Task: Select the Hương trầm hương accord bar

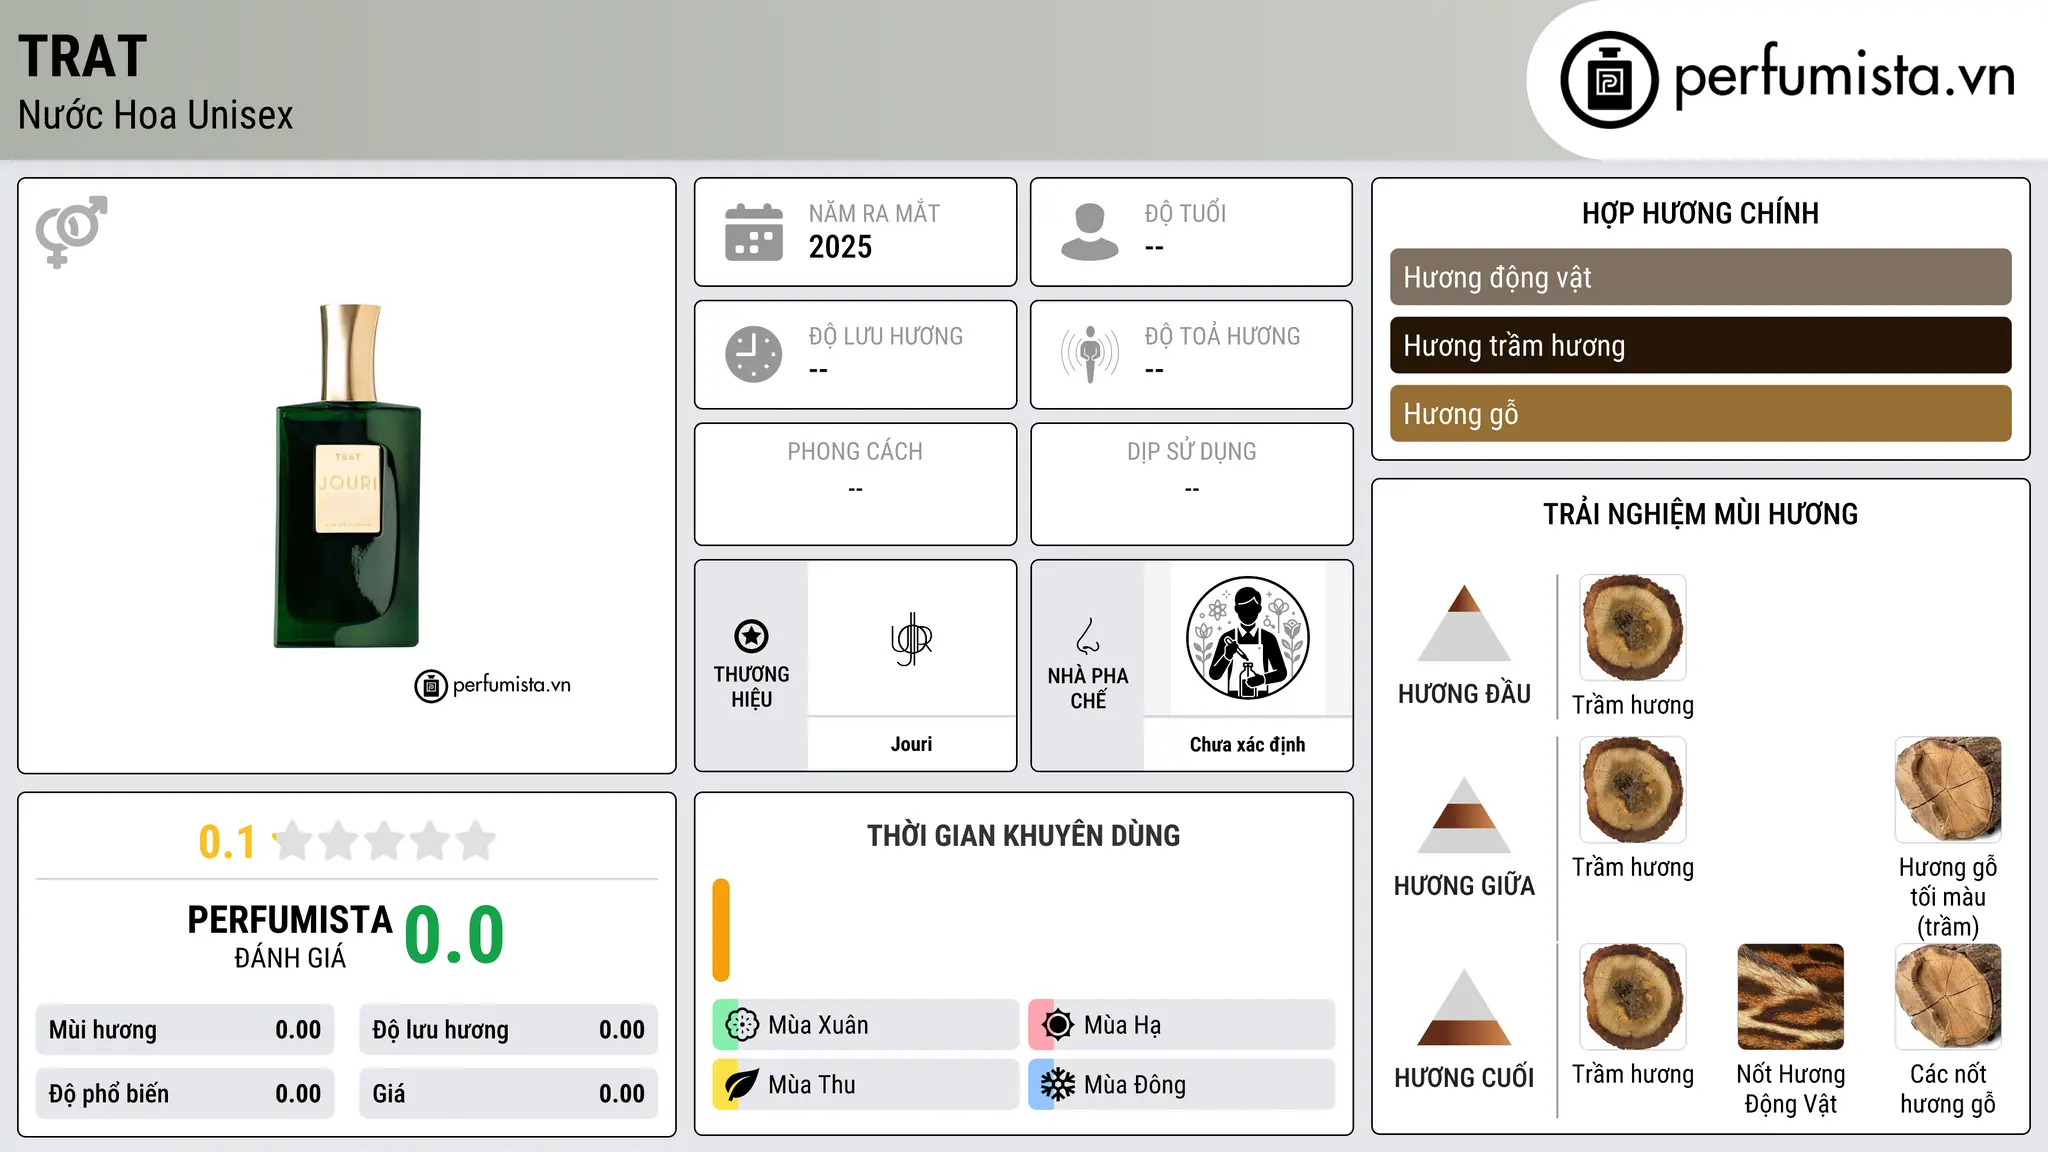Action: tap(1700, 345)
